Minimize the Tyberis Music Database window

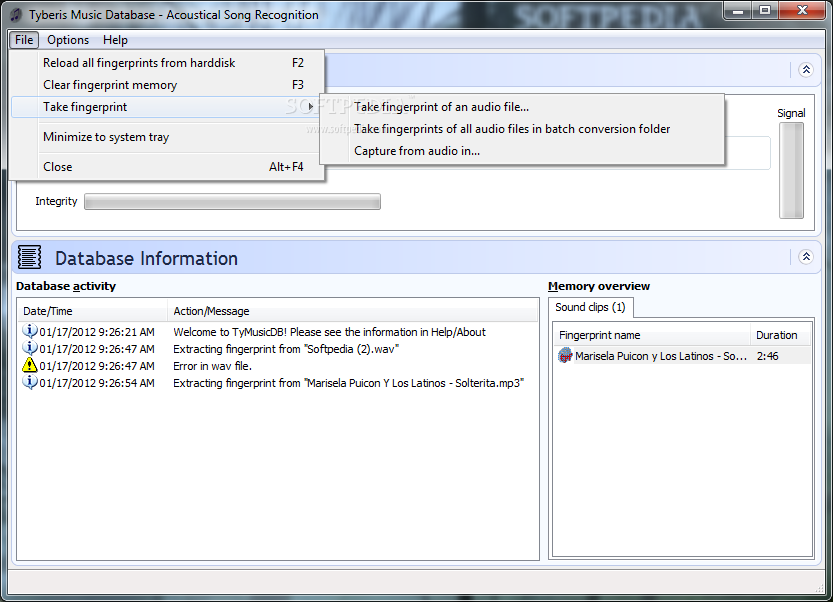pos(738,11)
